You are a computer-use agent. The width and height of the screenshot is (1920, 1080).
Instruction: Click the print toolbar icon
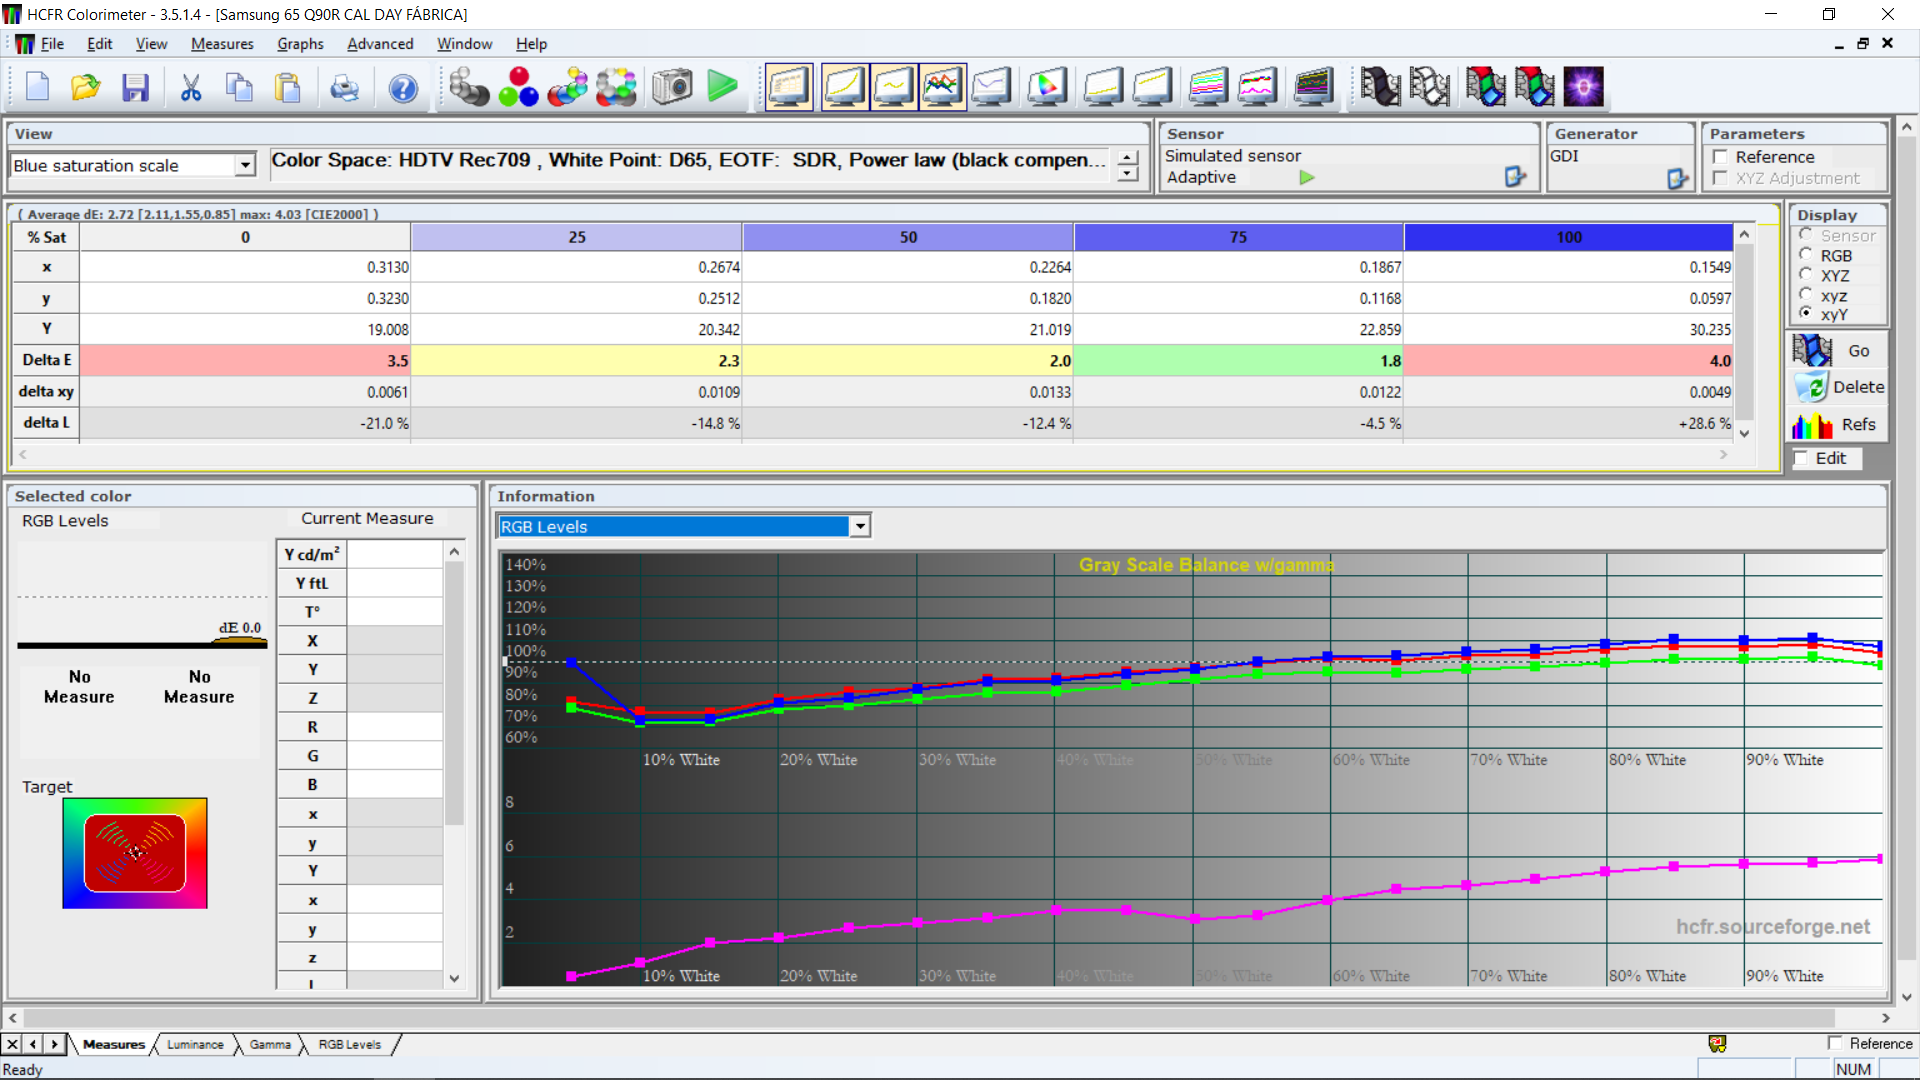(x=344, y=88)
